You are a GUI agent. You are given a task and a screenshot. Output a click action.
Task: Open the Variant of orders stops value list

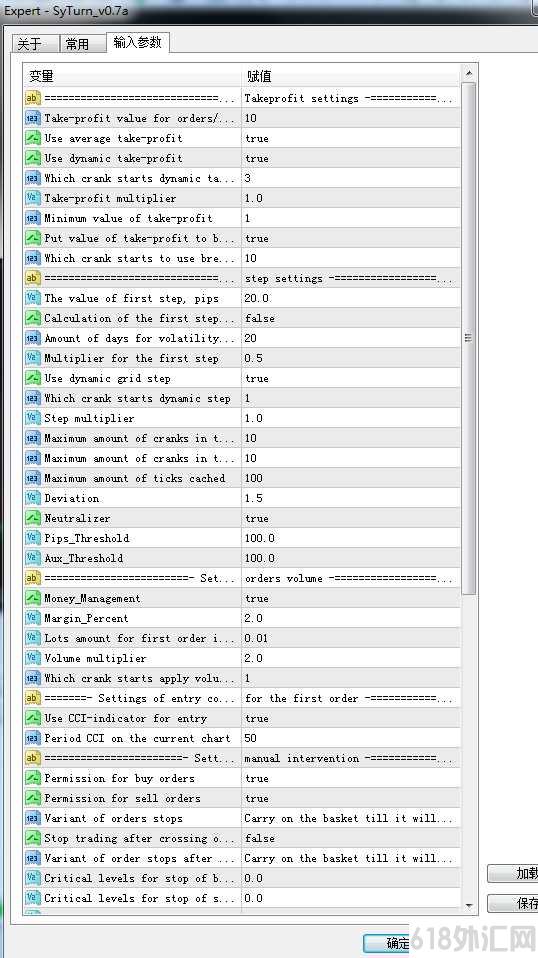(x=351, y=818)
